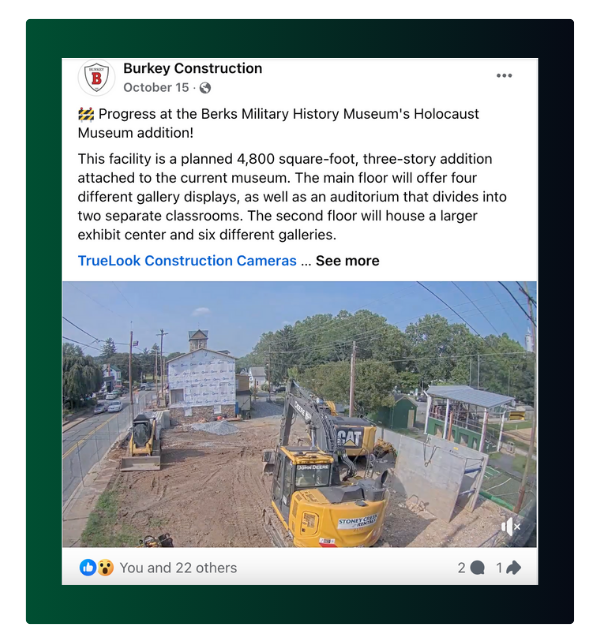Click the wow emoji reaction icon
The height and width of the screenshot is (643, 600).
[106, 568]
